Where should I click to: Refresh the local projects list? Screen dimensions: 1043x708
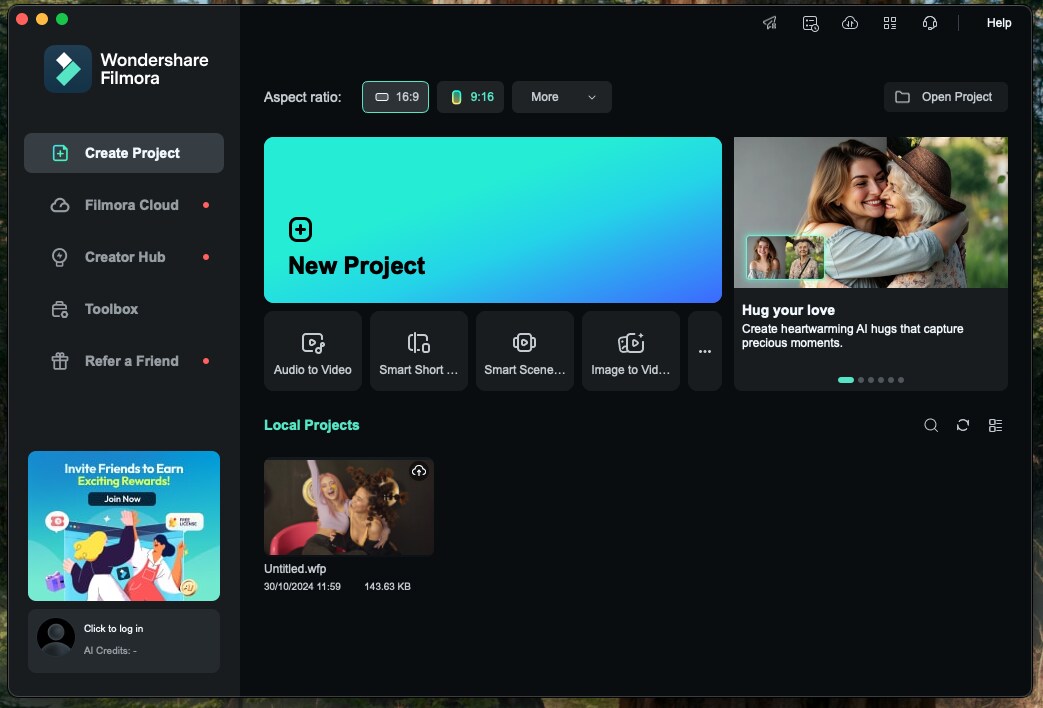coord(963,425)
